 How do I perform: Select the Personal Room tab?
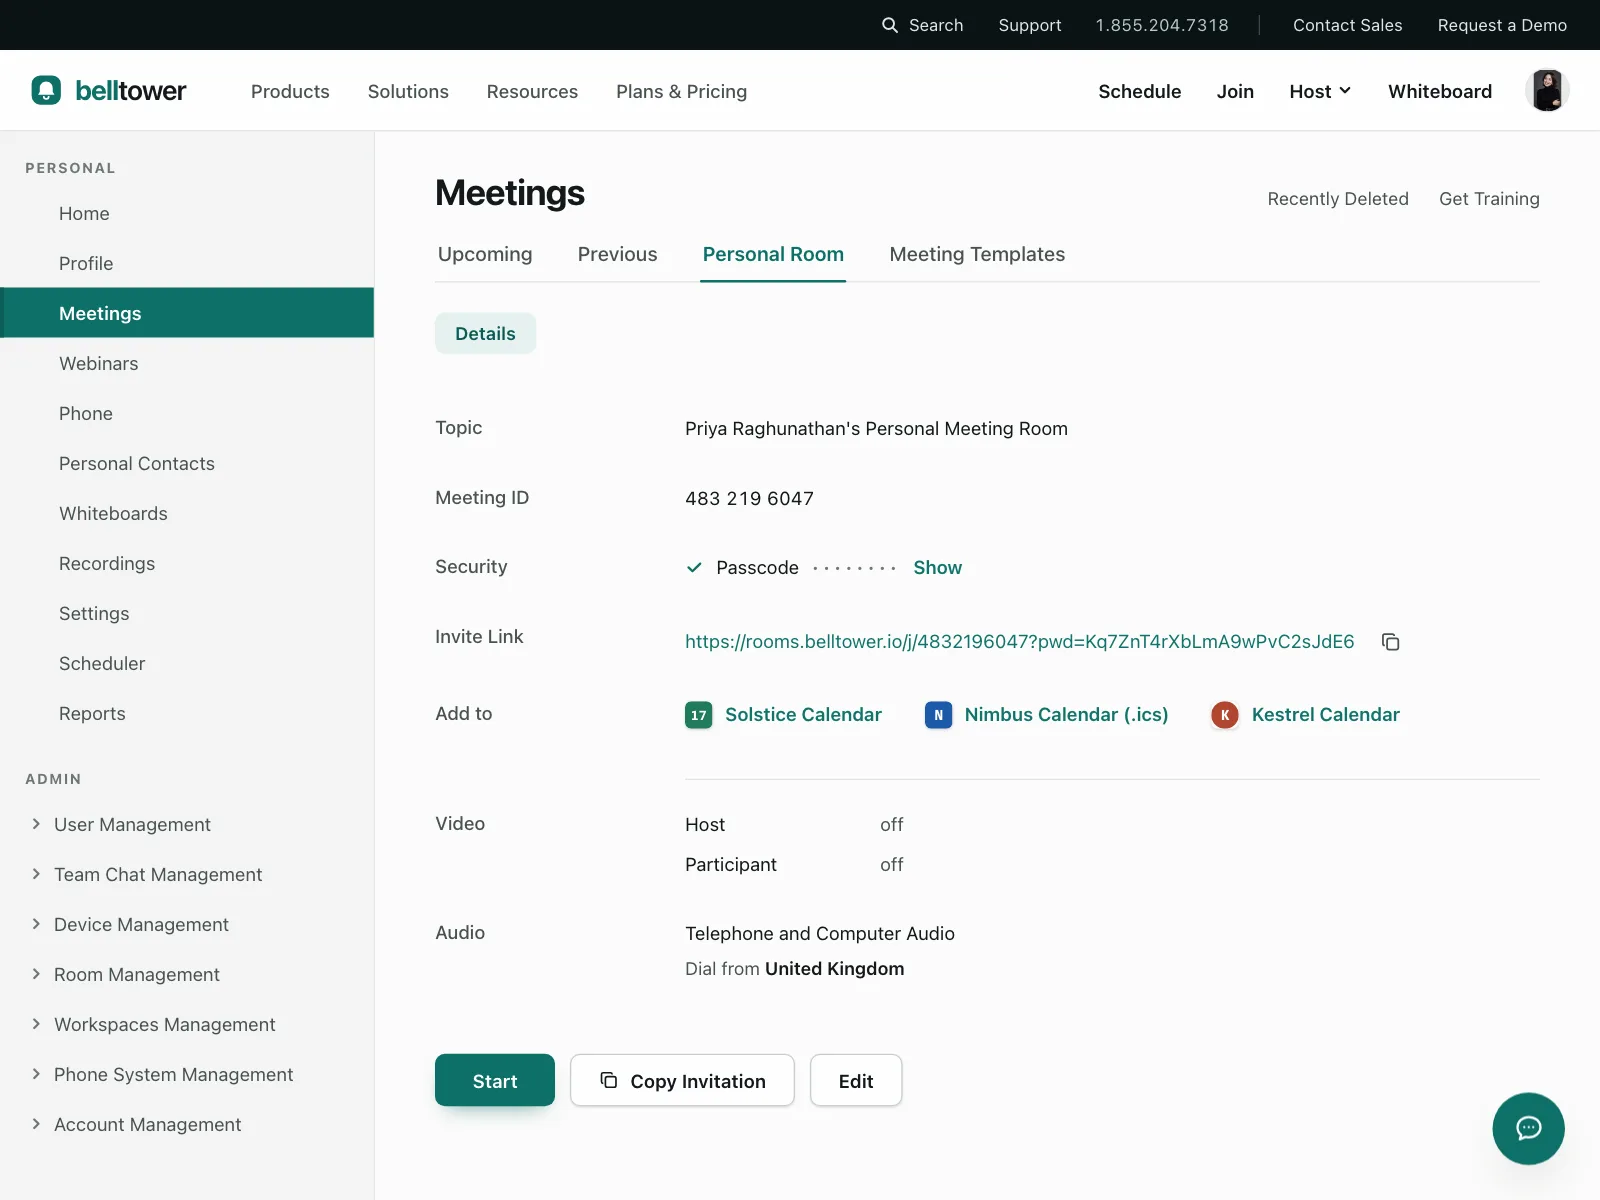click(773, 255)
